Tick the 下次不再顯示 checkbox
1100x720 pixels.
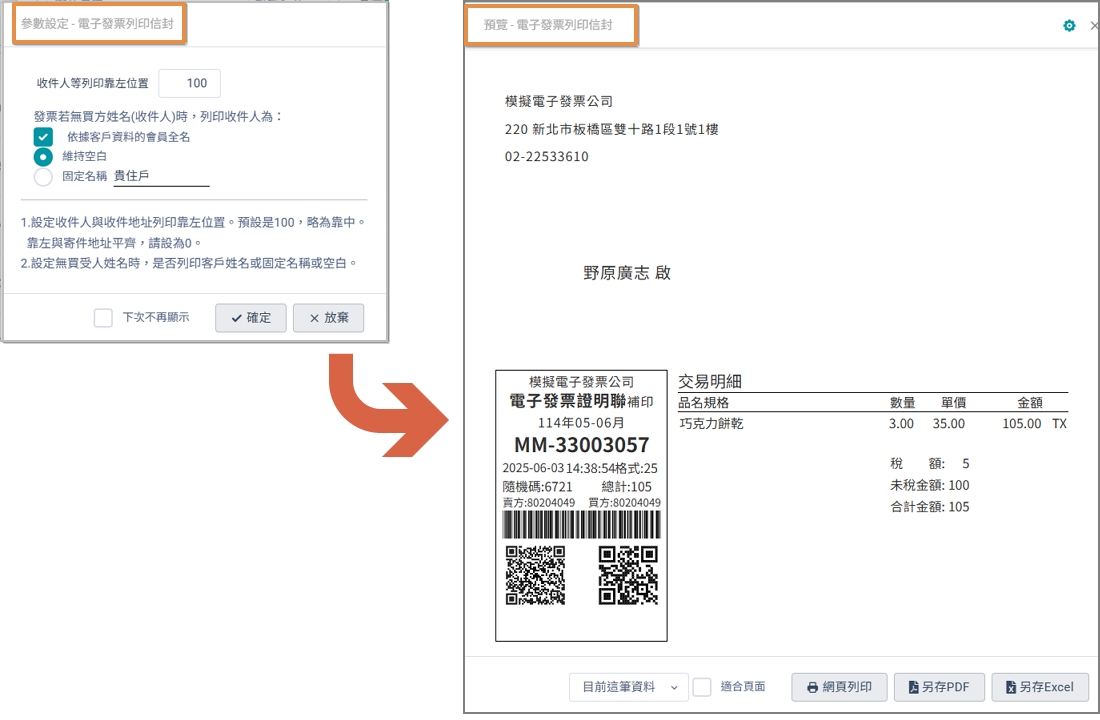pyautogui.click(x=103, y=318)
